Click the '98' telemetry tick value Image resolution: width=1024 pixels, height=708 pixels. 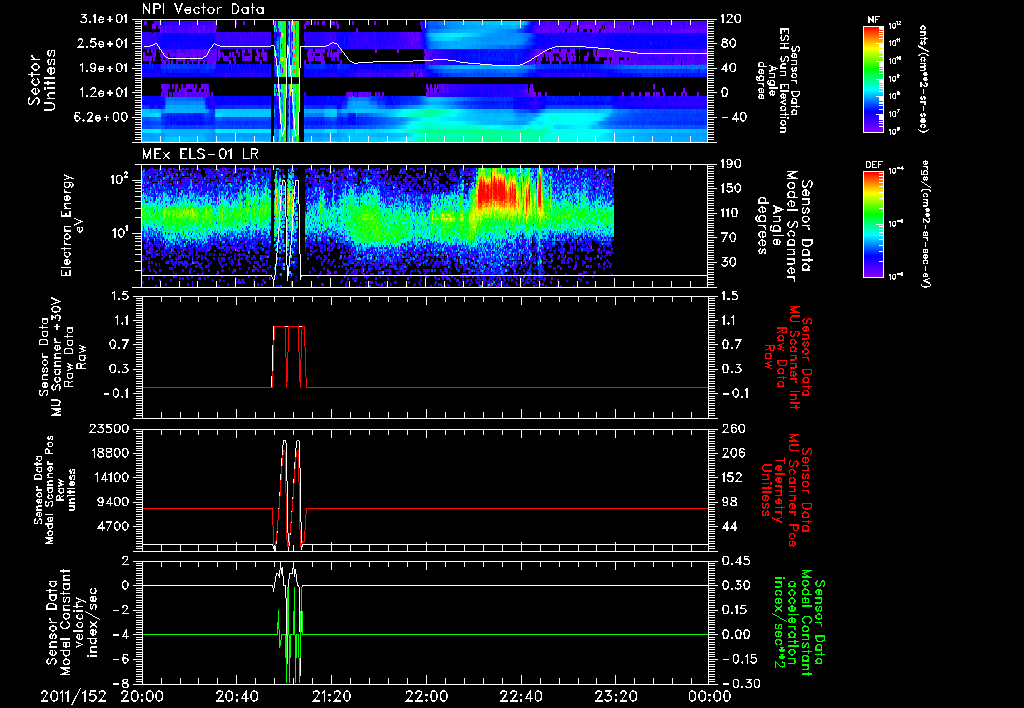click(728, 502)
